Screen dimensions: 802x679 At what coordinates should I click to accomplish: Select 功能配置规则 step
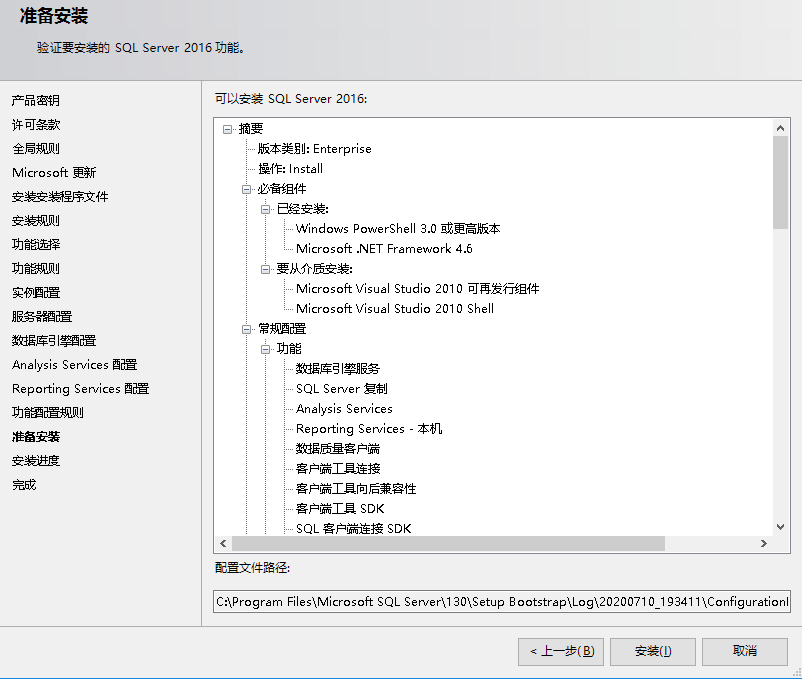tap(48, 413)
